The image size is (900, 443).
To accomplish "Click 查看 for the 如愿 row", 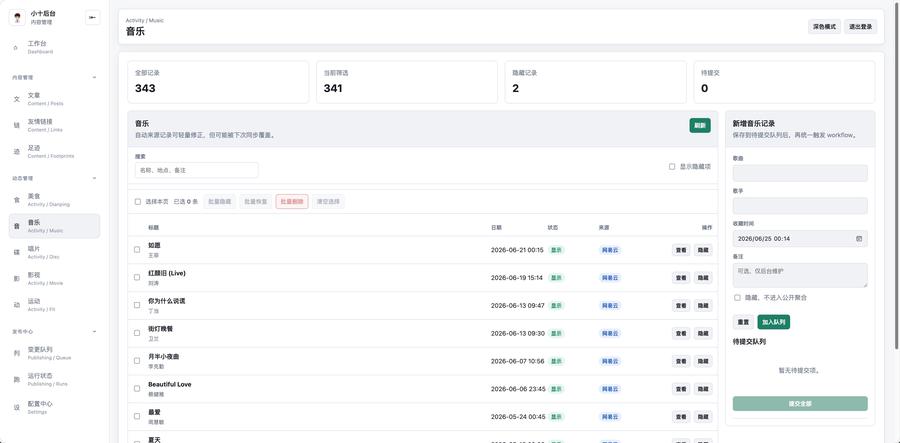I will 681,250.
